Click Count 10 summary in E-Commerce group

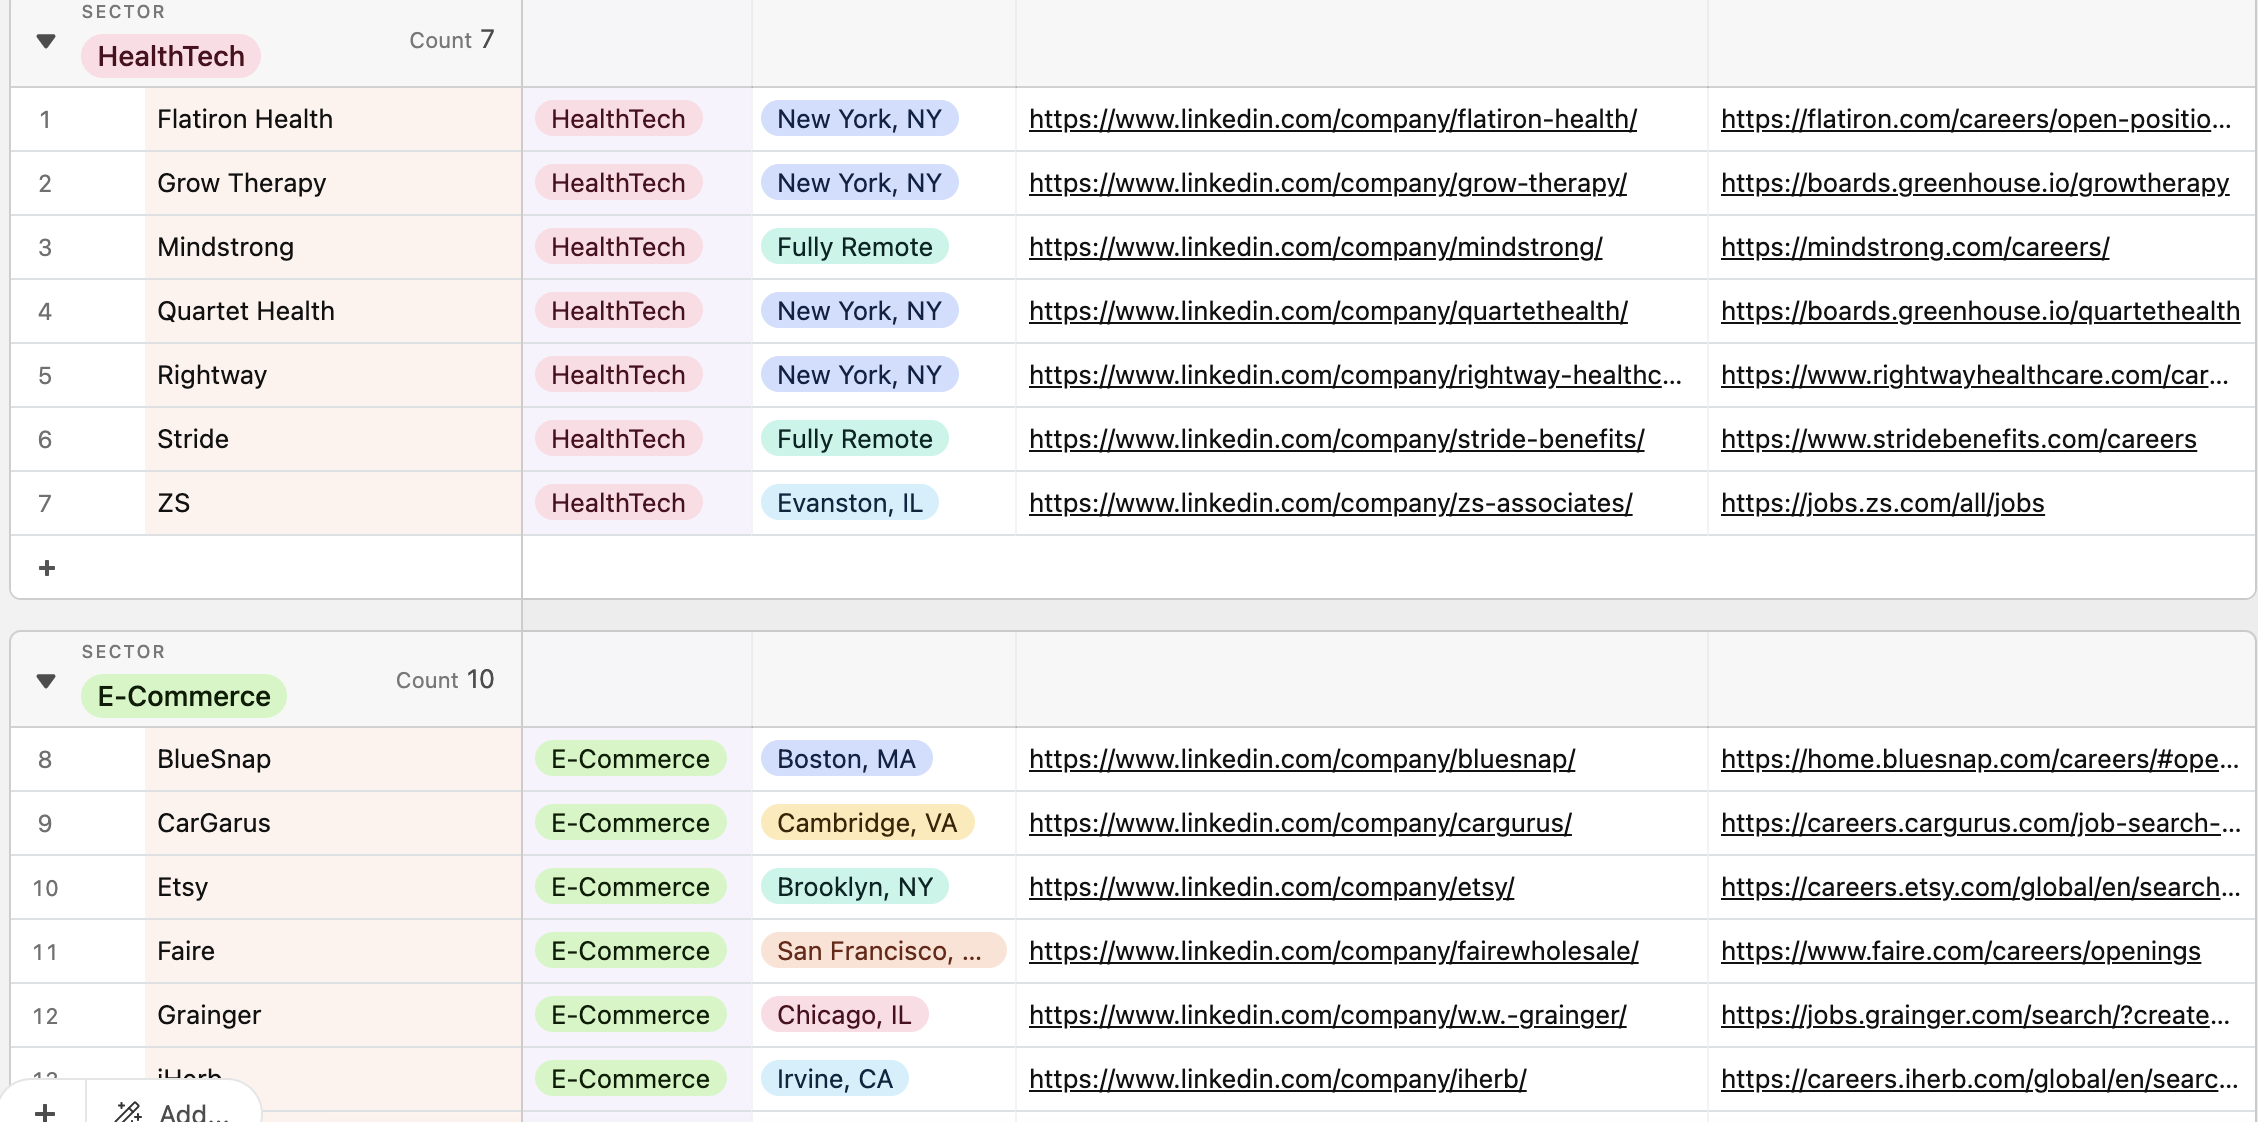point(445,680)
